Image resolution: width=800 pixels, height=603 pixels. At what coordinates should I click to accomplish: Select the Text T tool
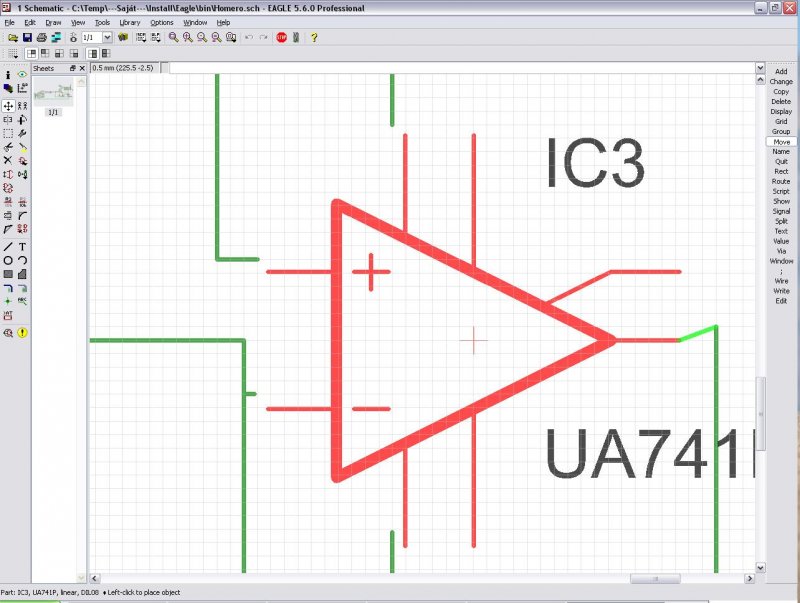click(x=22, y=247)
